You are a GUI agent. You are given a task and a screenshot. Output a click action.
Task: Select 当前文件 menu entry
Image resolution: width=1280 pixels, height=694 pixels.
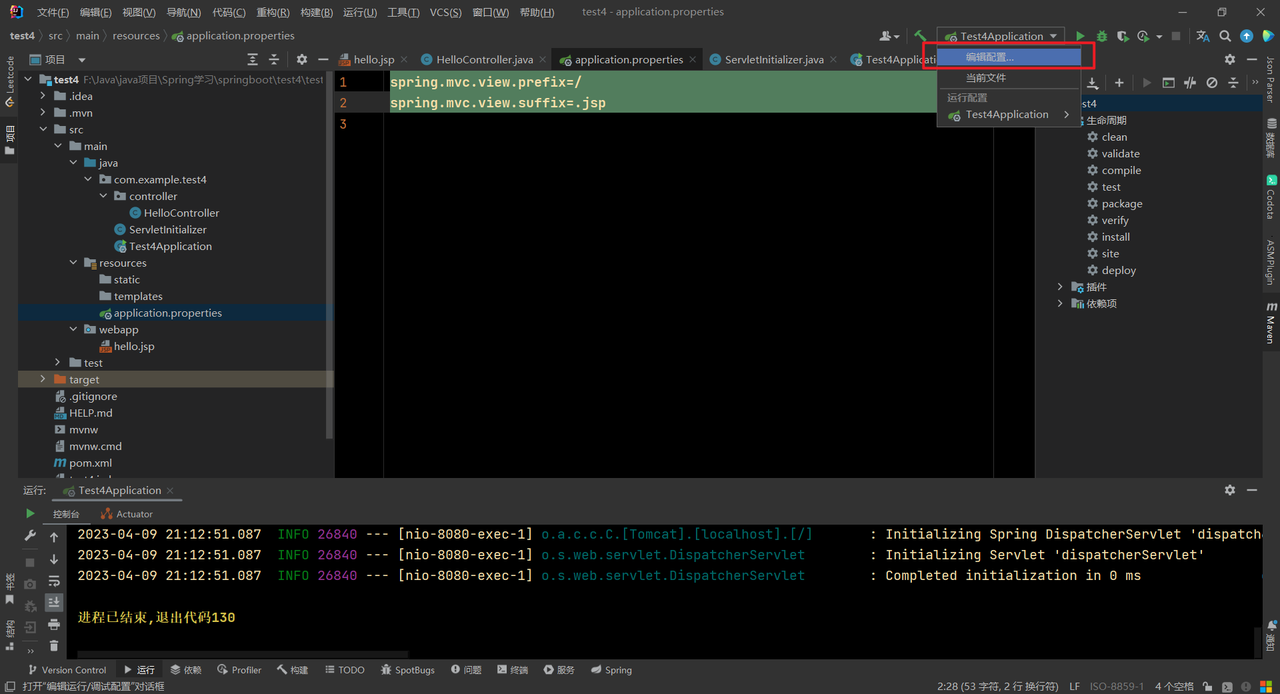(1009, 77)
